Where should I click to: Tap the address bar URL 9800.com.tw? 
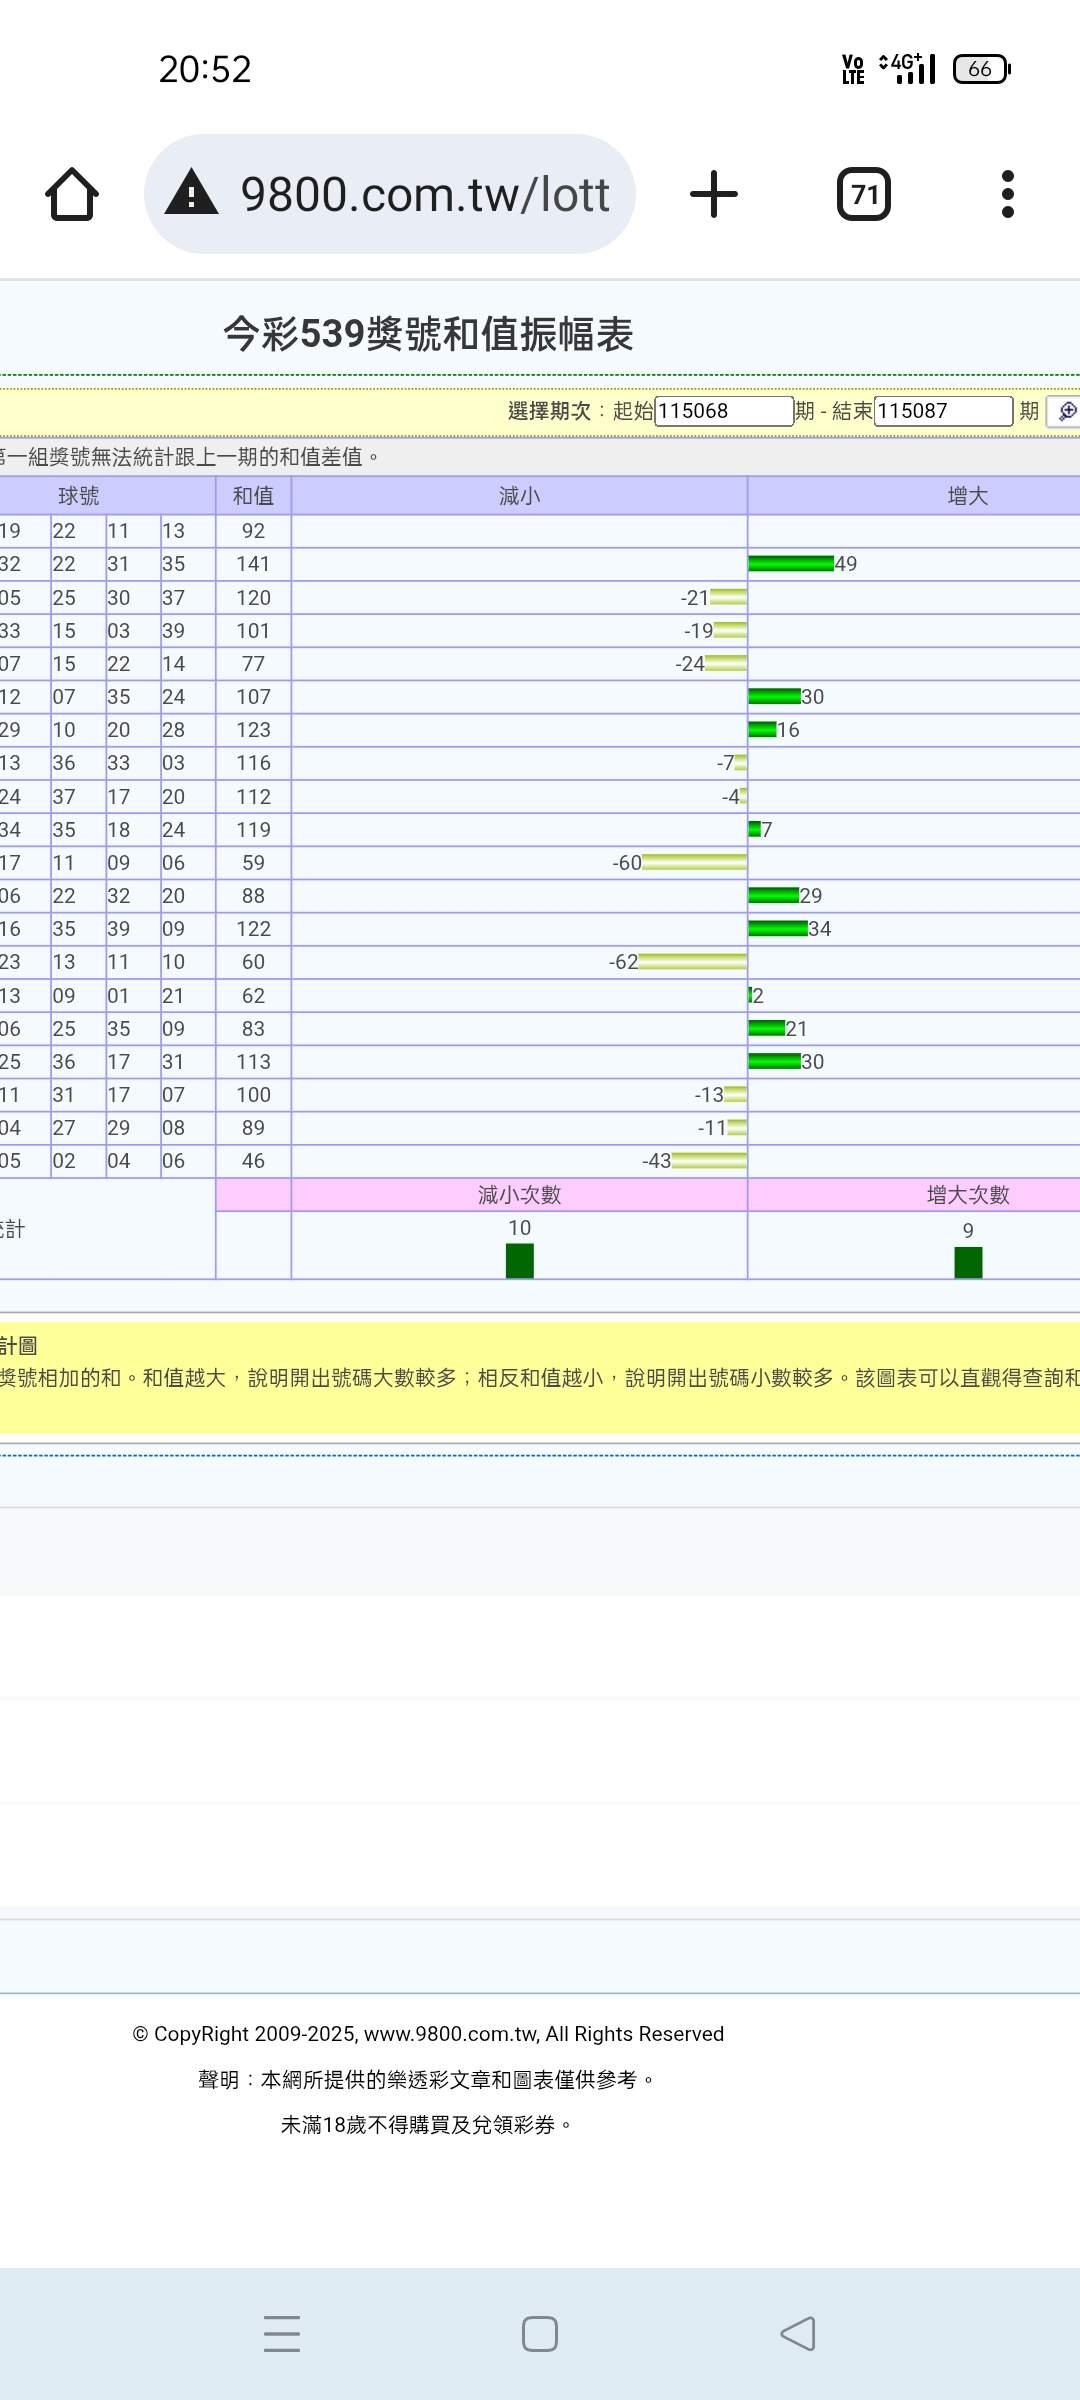click(x=424, y=194)
